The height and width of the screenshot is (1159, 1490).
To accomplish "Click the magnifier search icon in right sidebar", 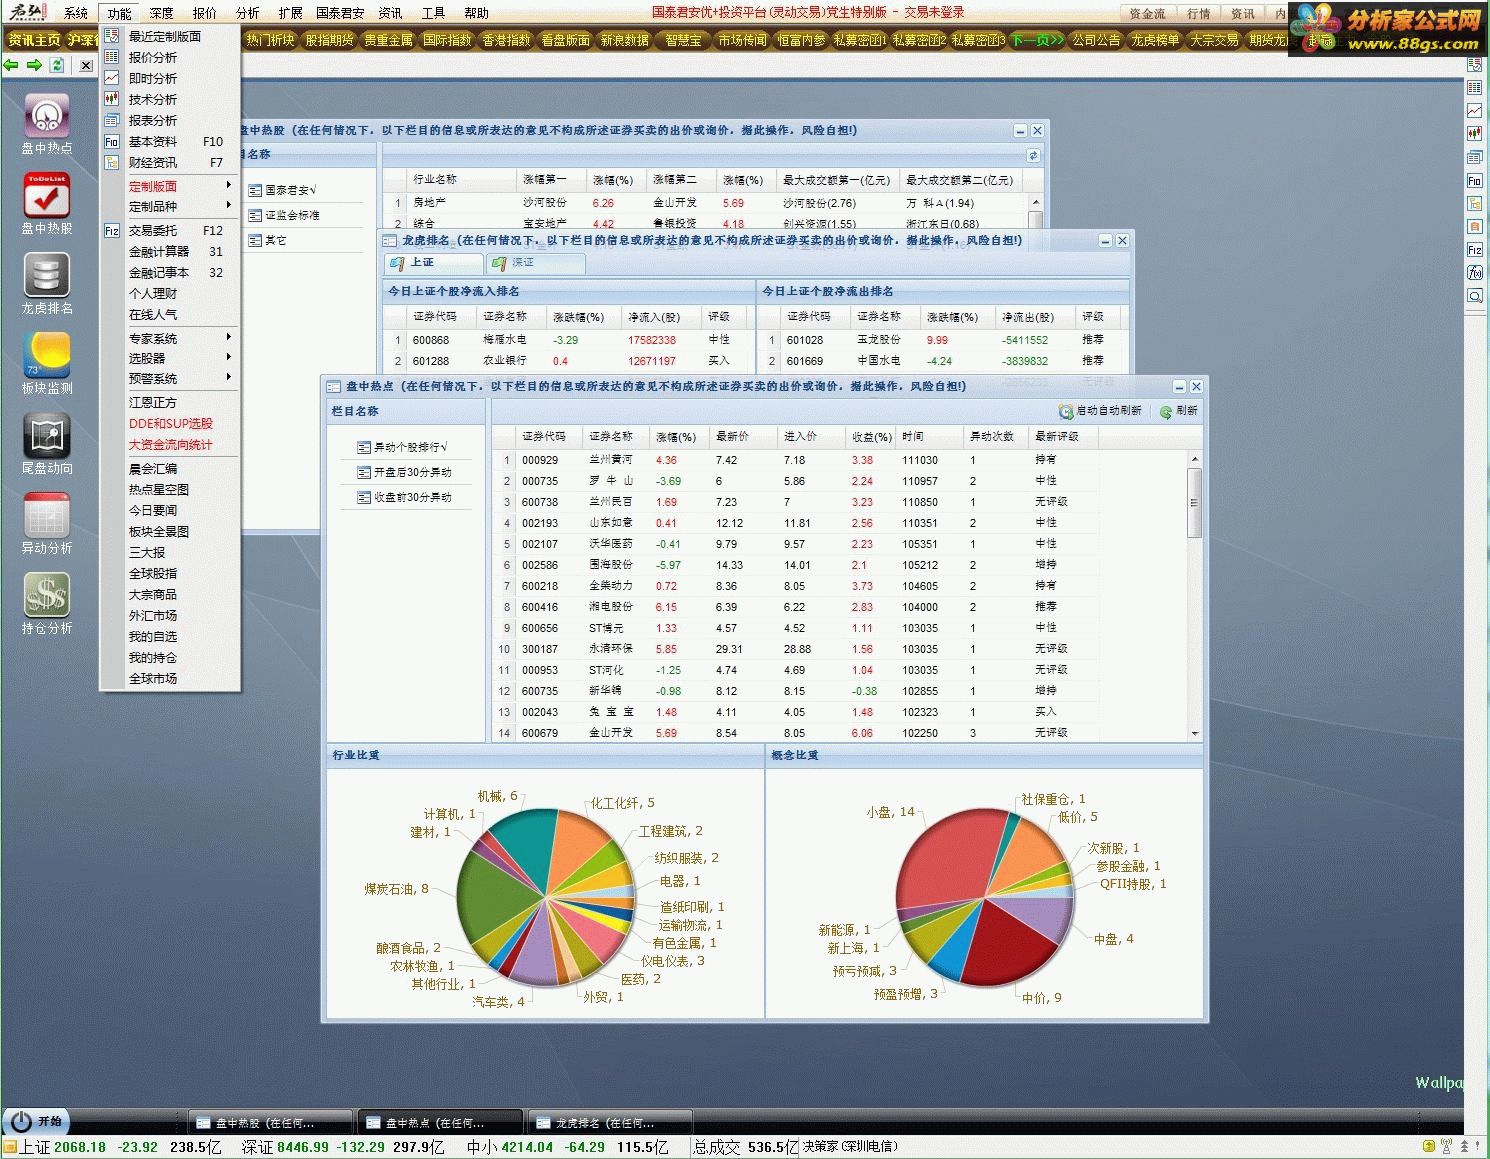I will [1475, 296].
